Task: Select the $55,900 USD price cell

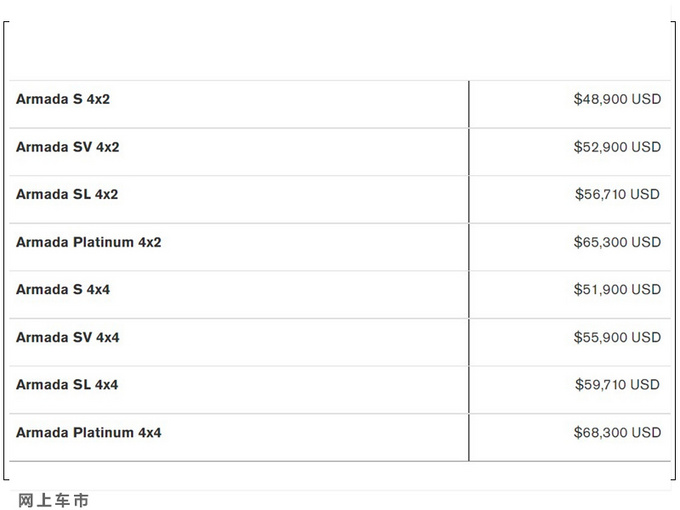Action: click(617, 338)
